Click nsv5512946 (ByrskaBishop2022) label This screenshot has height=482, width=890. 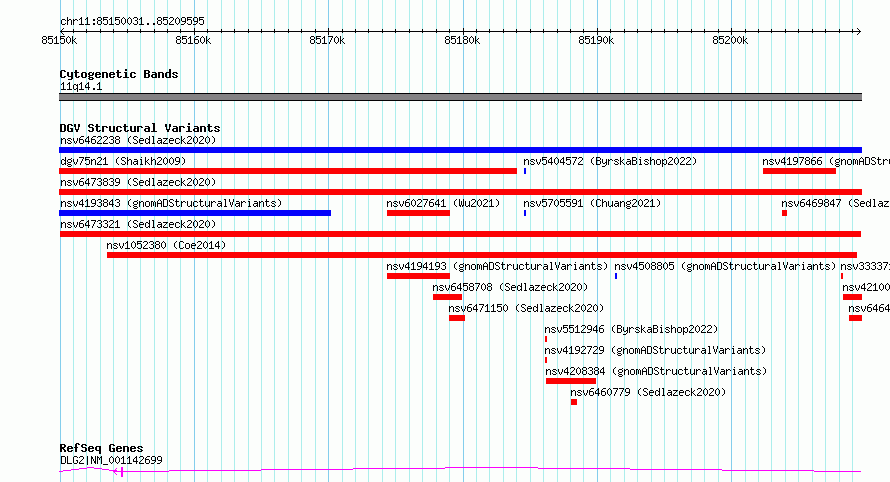(x=631, y=329)
